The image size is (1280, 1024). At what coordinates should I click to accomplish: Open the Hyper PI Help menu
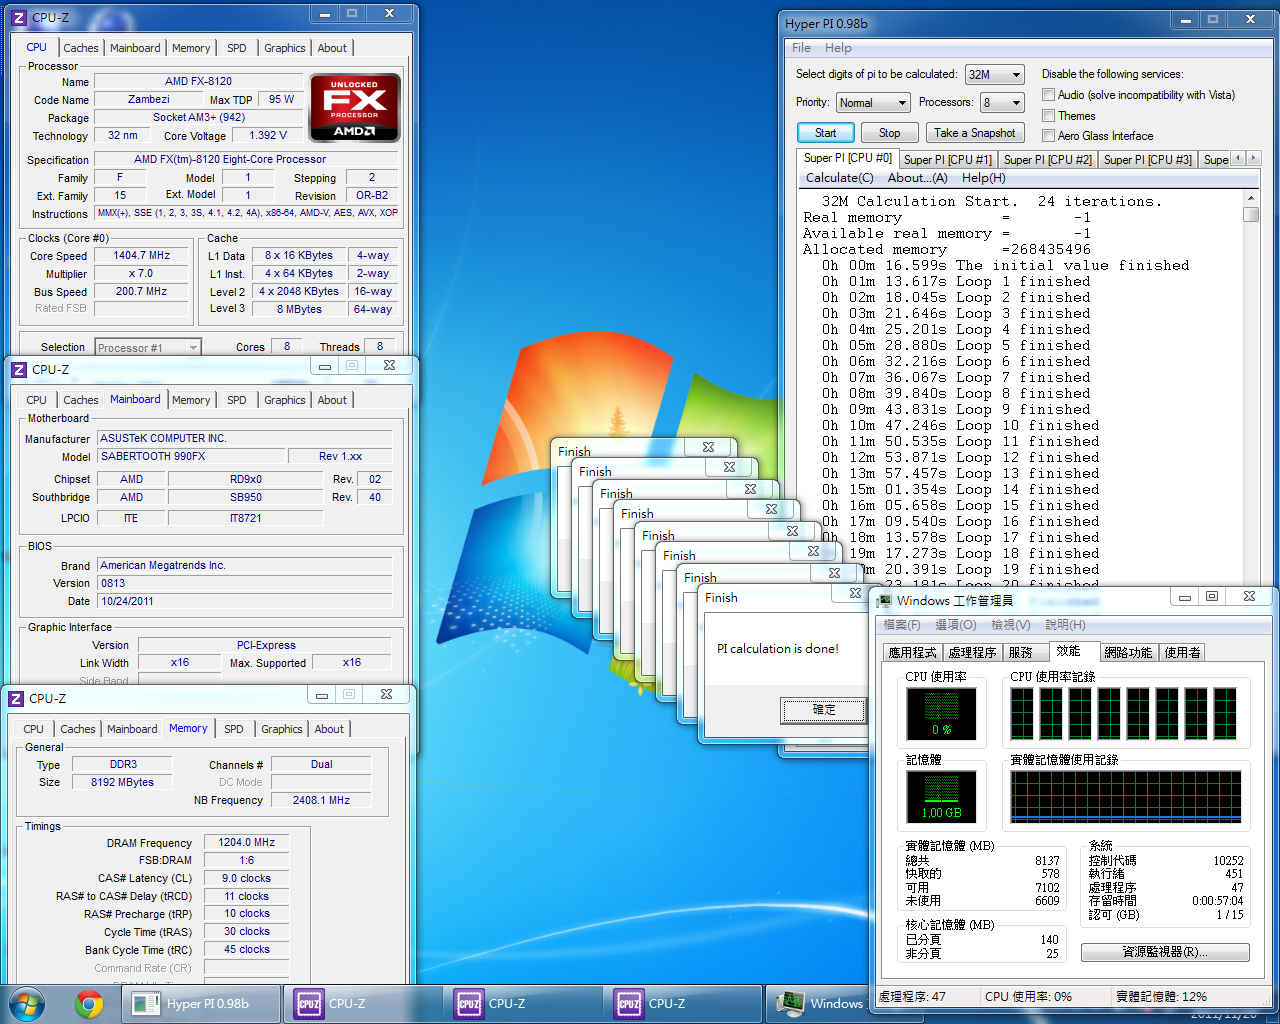[x=838, y=48]
